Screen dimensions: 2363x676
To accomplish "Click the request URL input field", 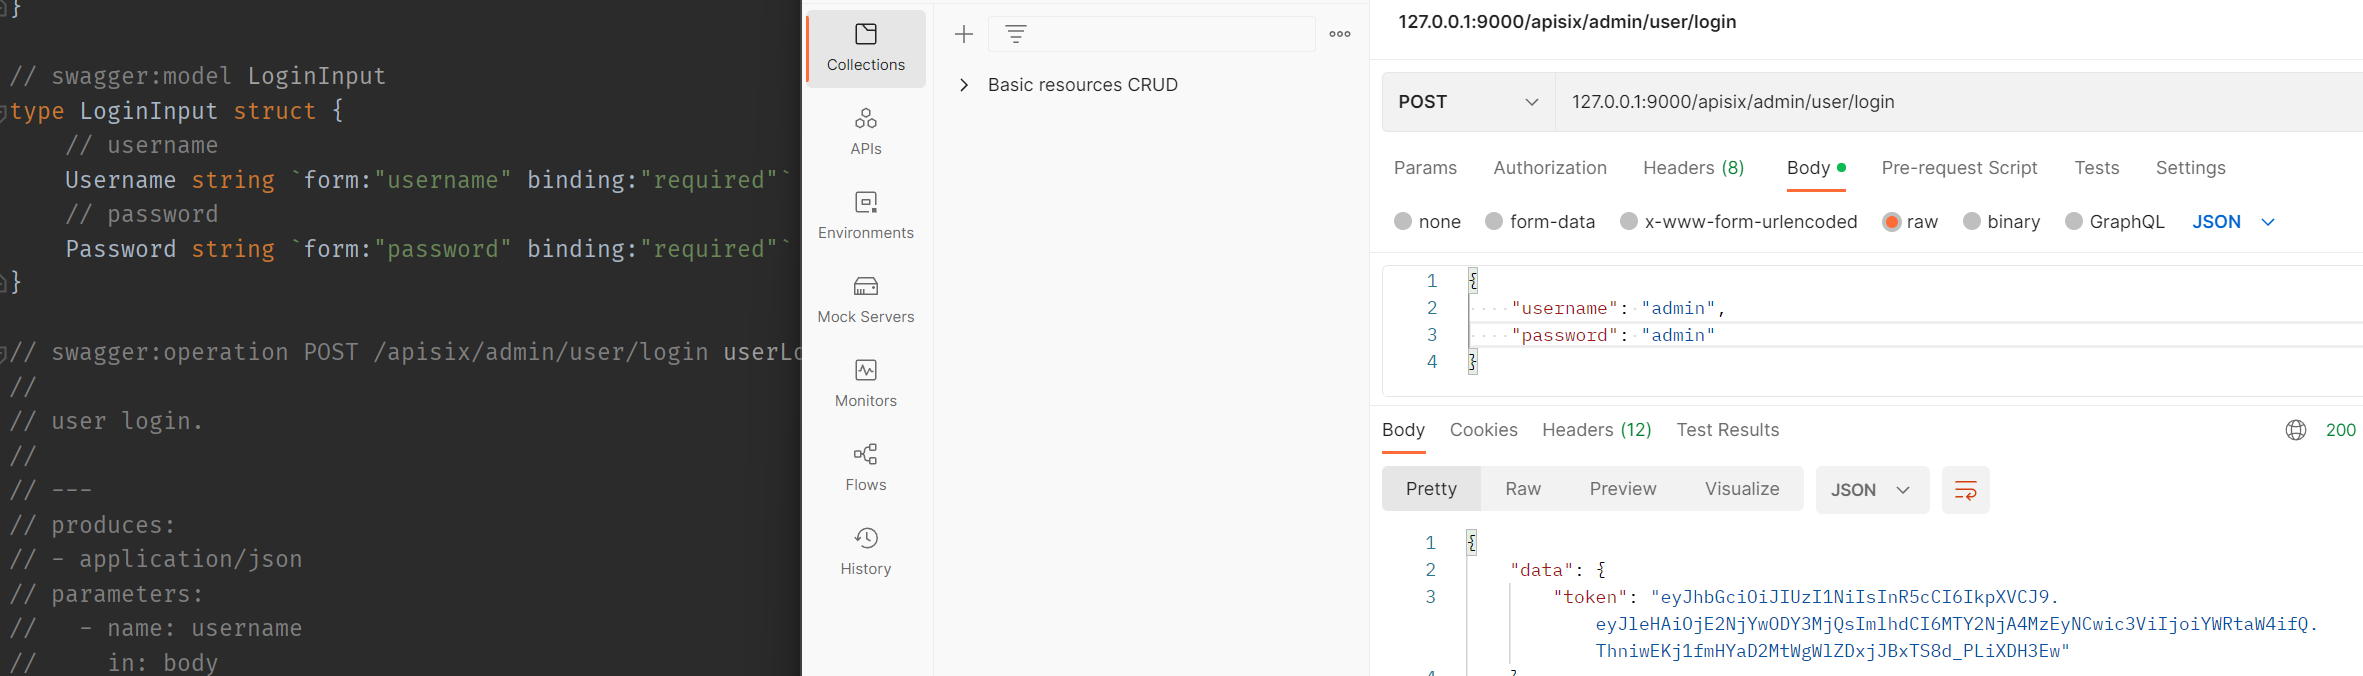I will click(1959, 102).
